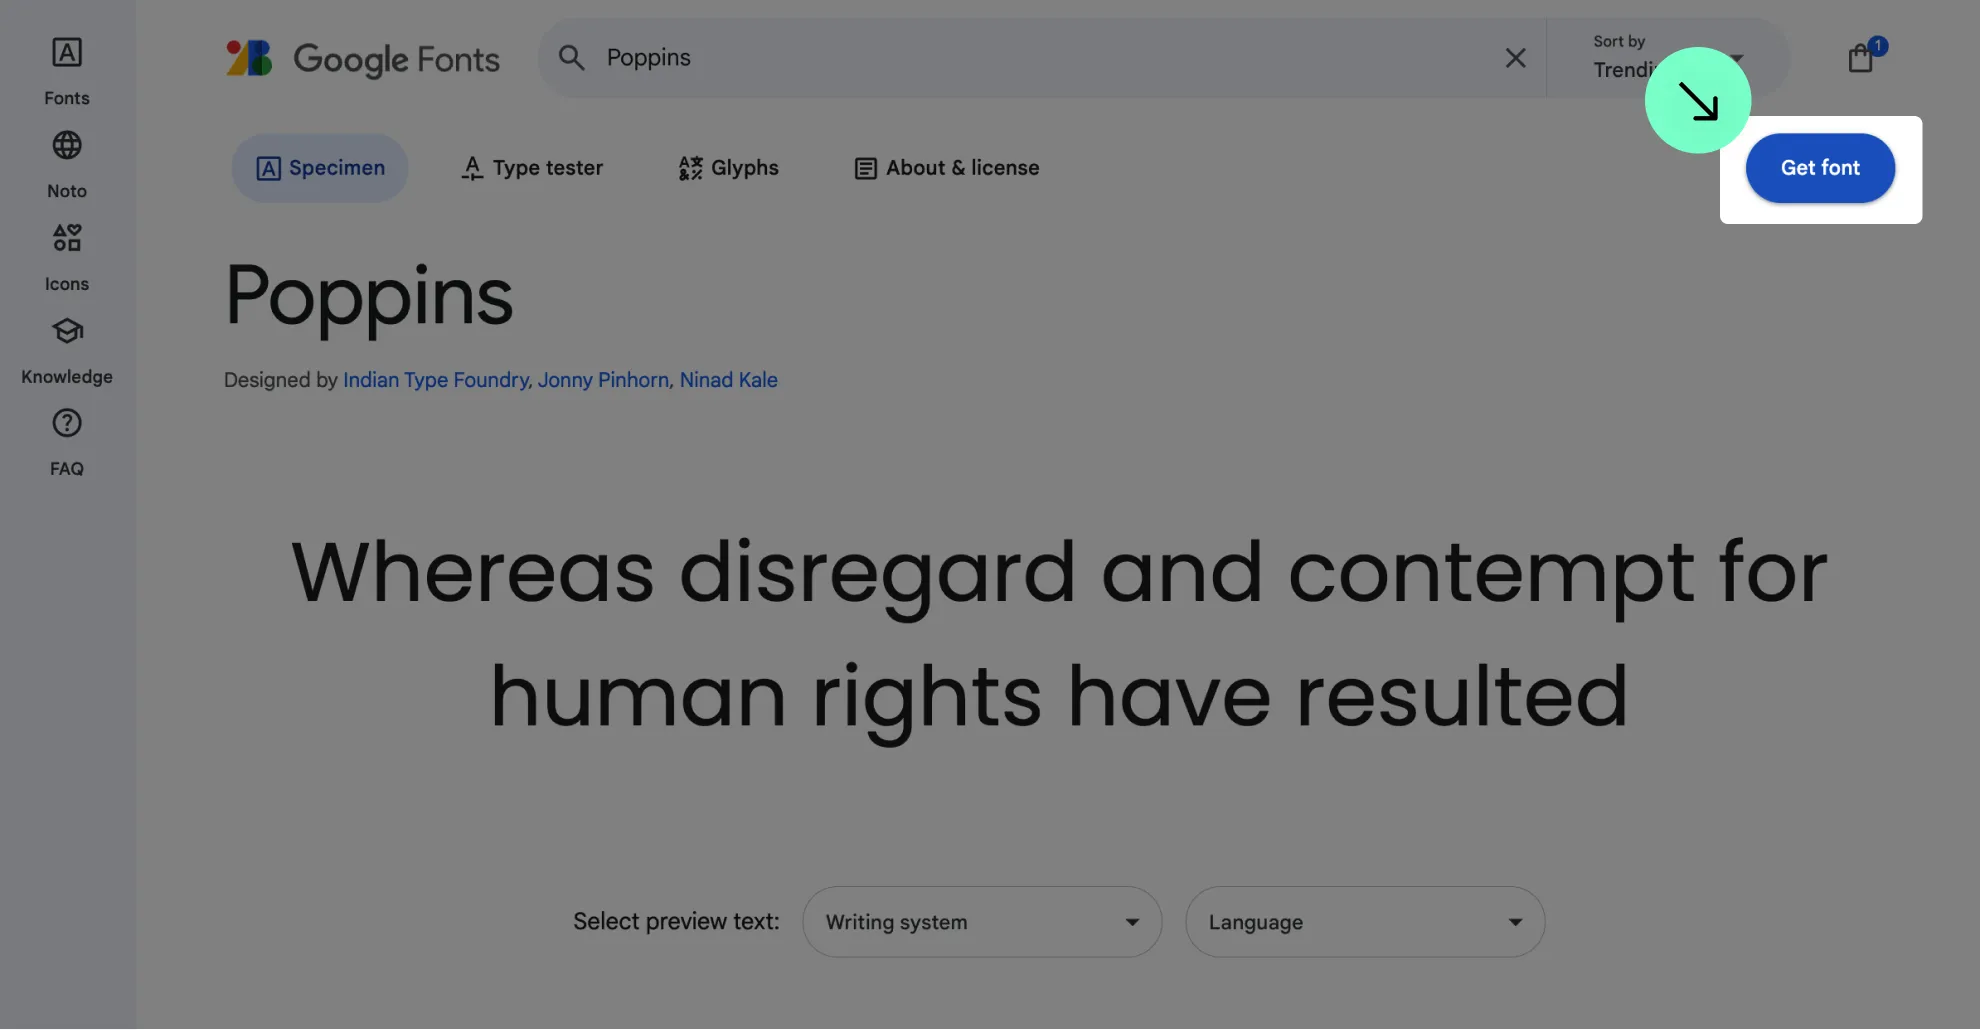1980x1030 pixels.
Task: Open the Icons section in sidebar
Action: pyautogui.click(x=67, y=257)
